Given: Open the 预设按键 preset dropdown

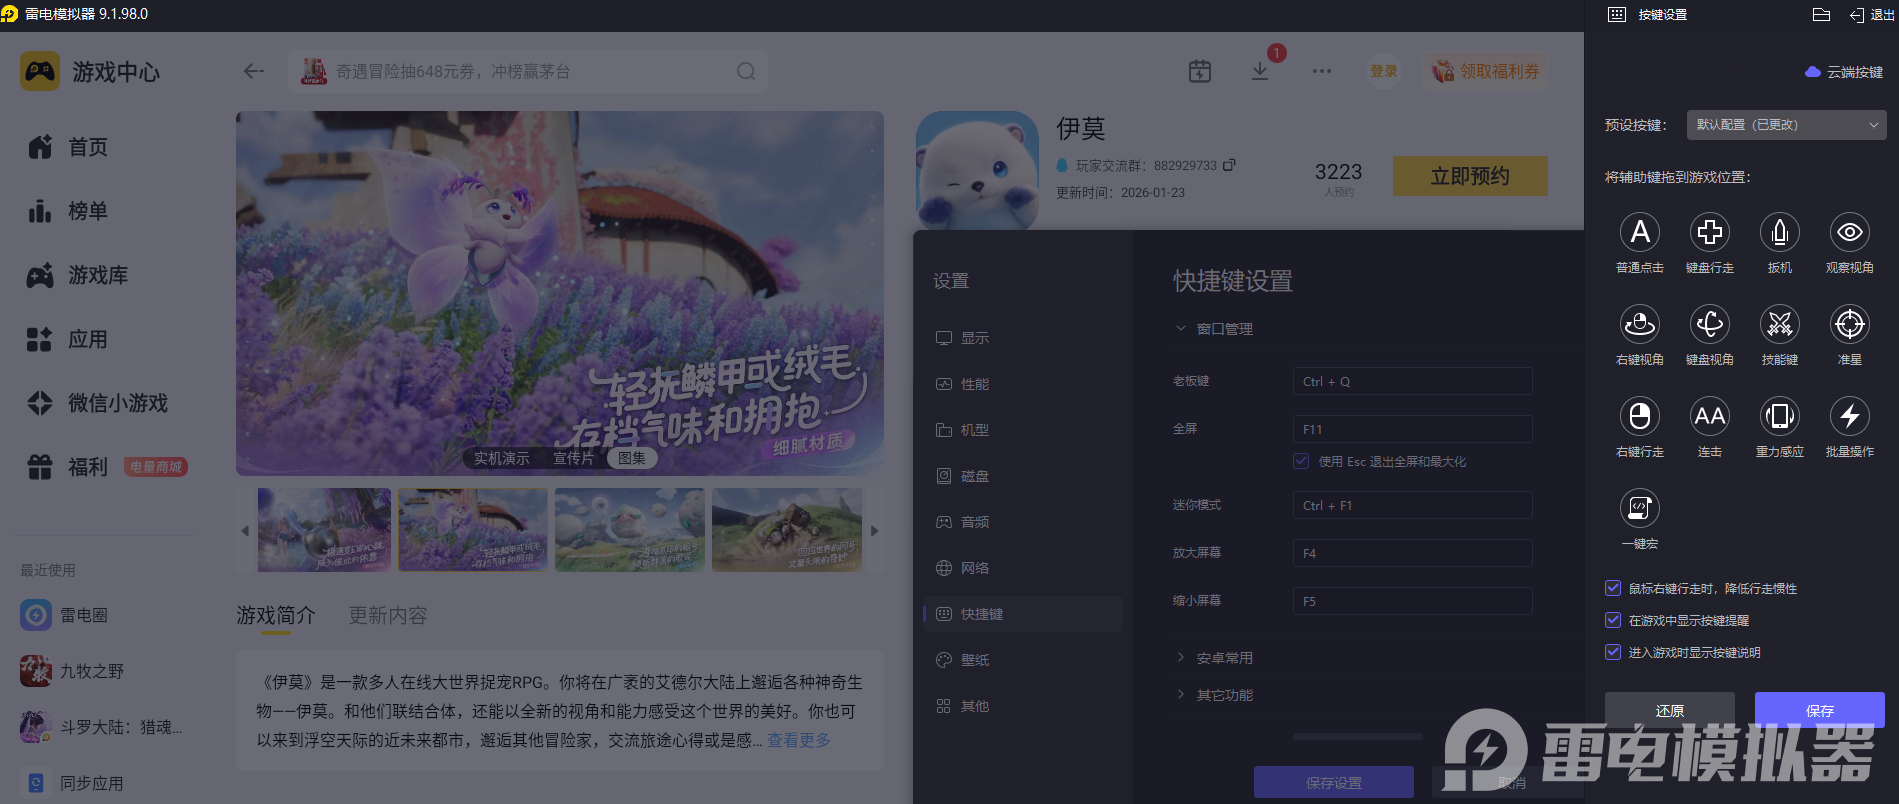Looking at the screenshot, I should [1786, 125].
